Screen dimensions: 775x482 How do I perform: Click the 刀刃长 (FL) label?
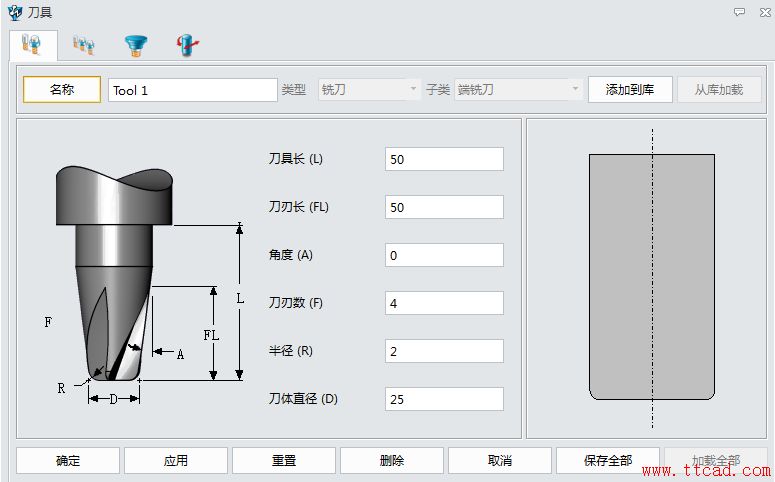(299, 207)
